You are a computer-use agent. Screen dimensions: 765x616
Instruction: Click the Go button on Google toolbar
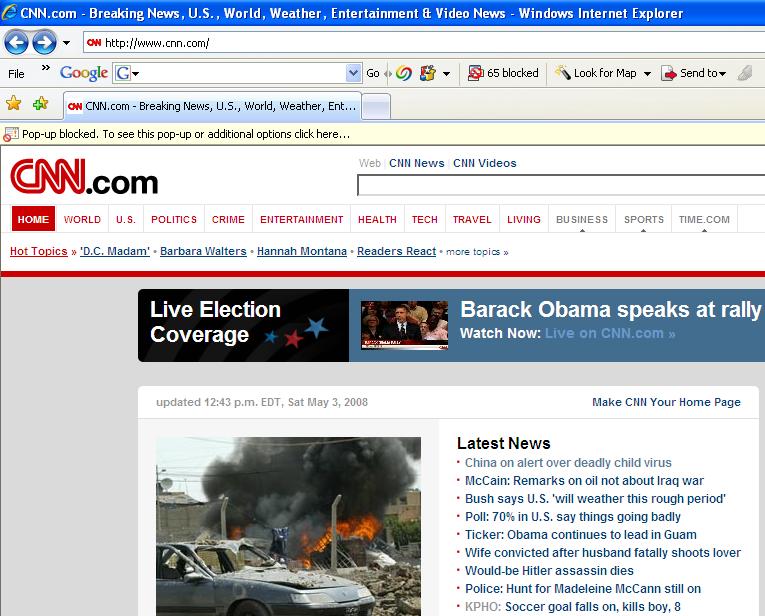click(372, 73)
